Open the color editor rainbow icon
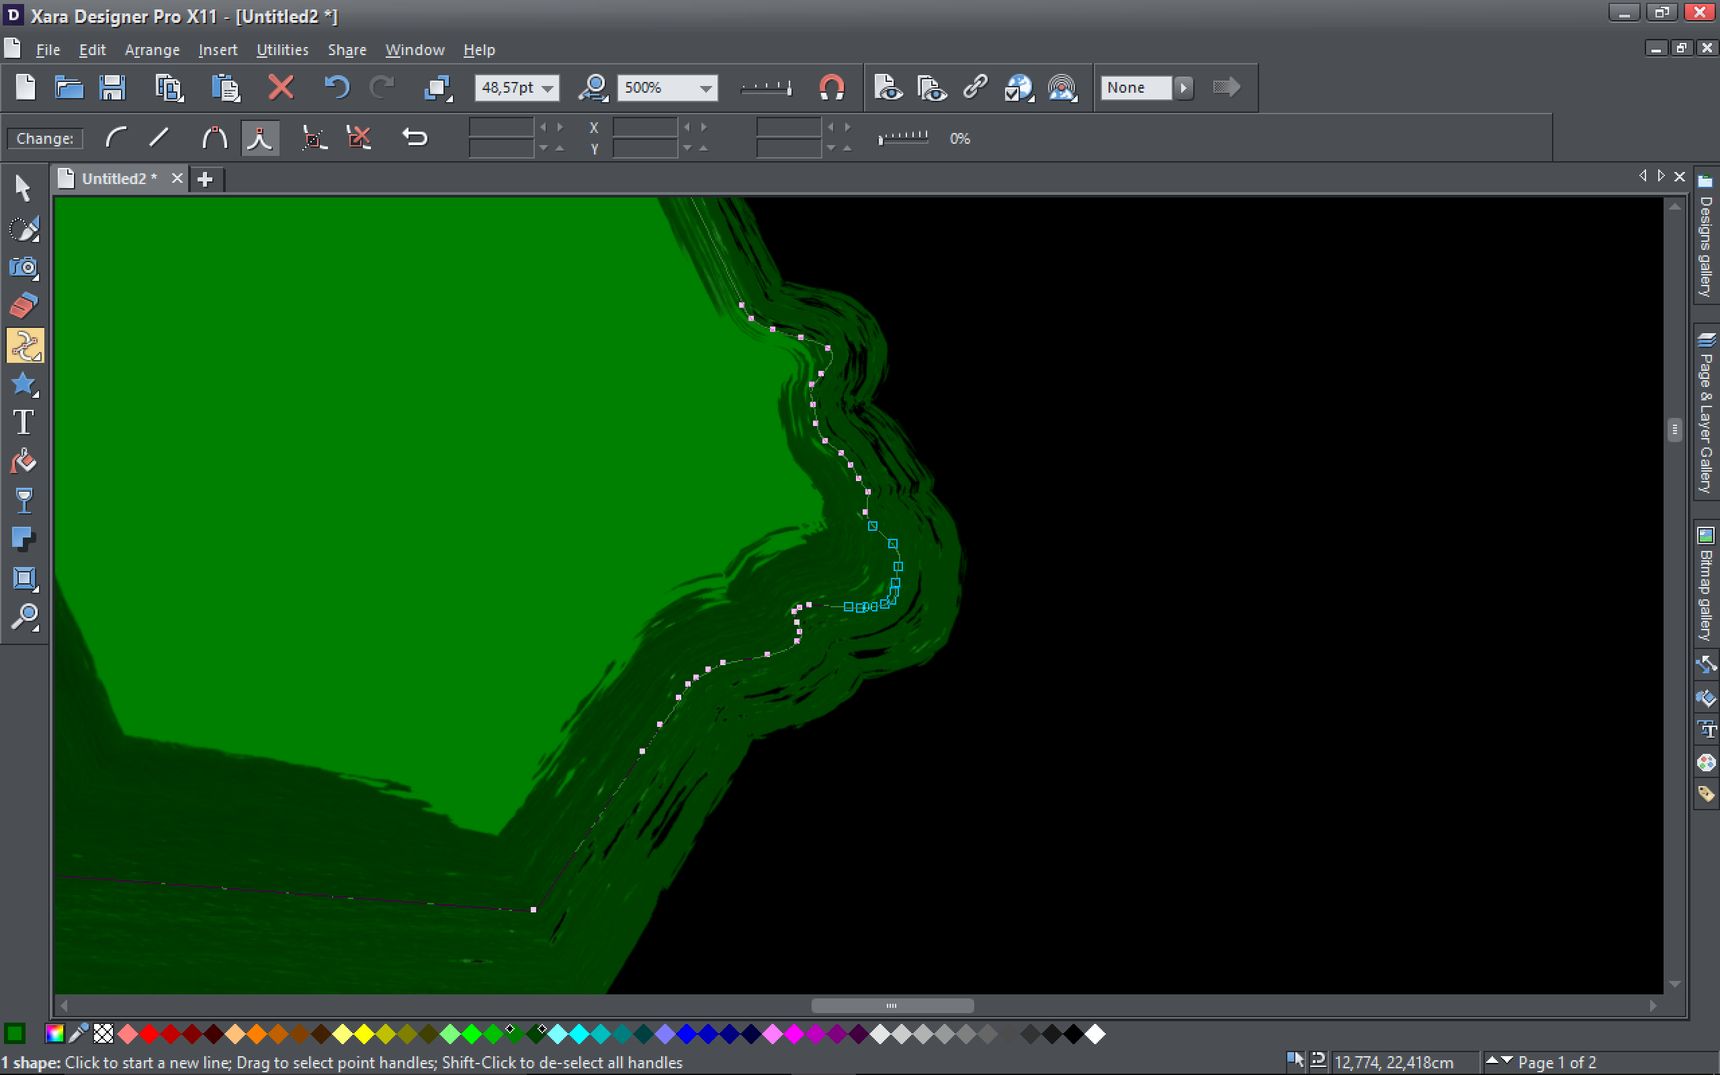Viewport: 1720px width, 1075px height. pyautogui.click(x=55, y=1034)
